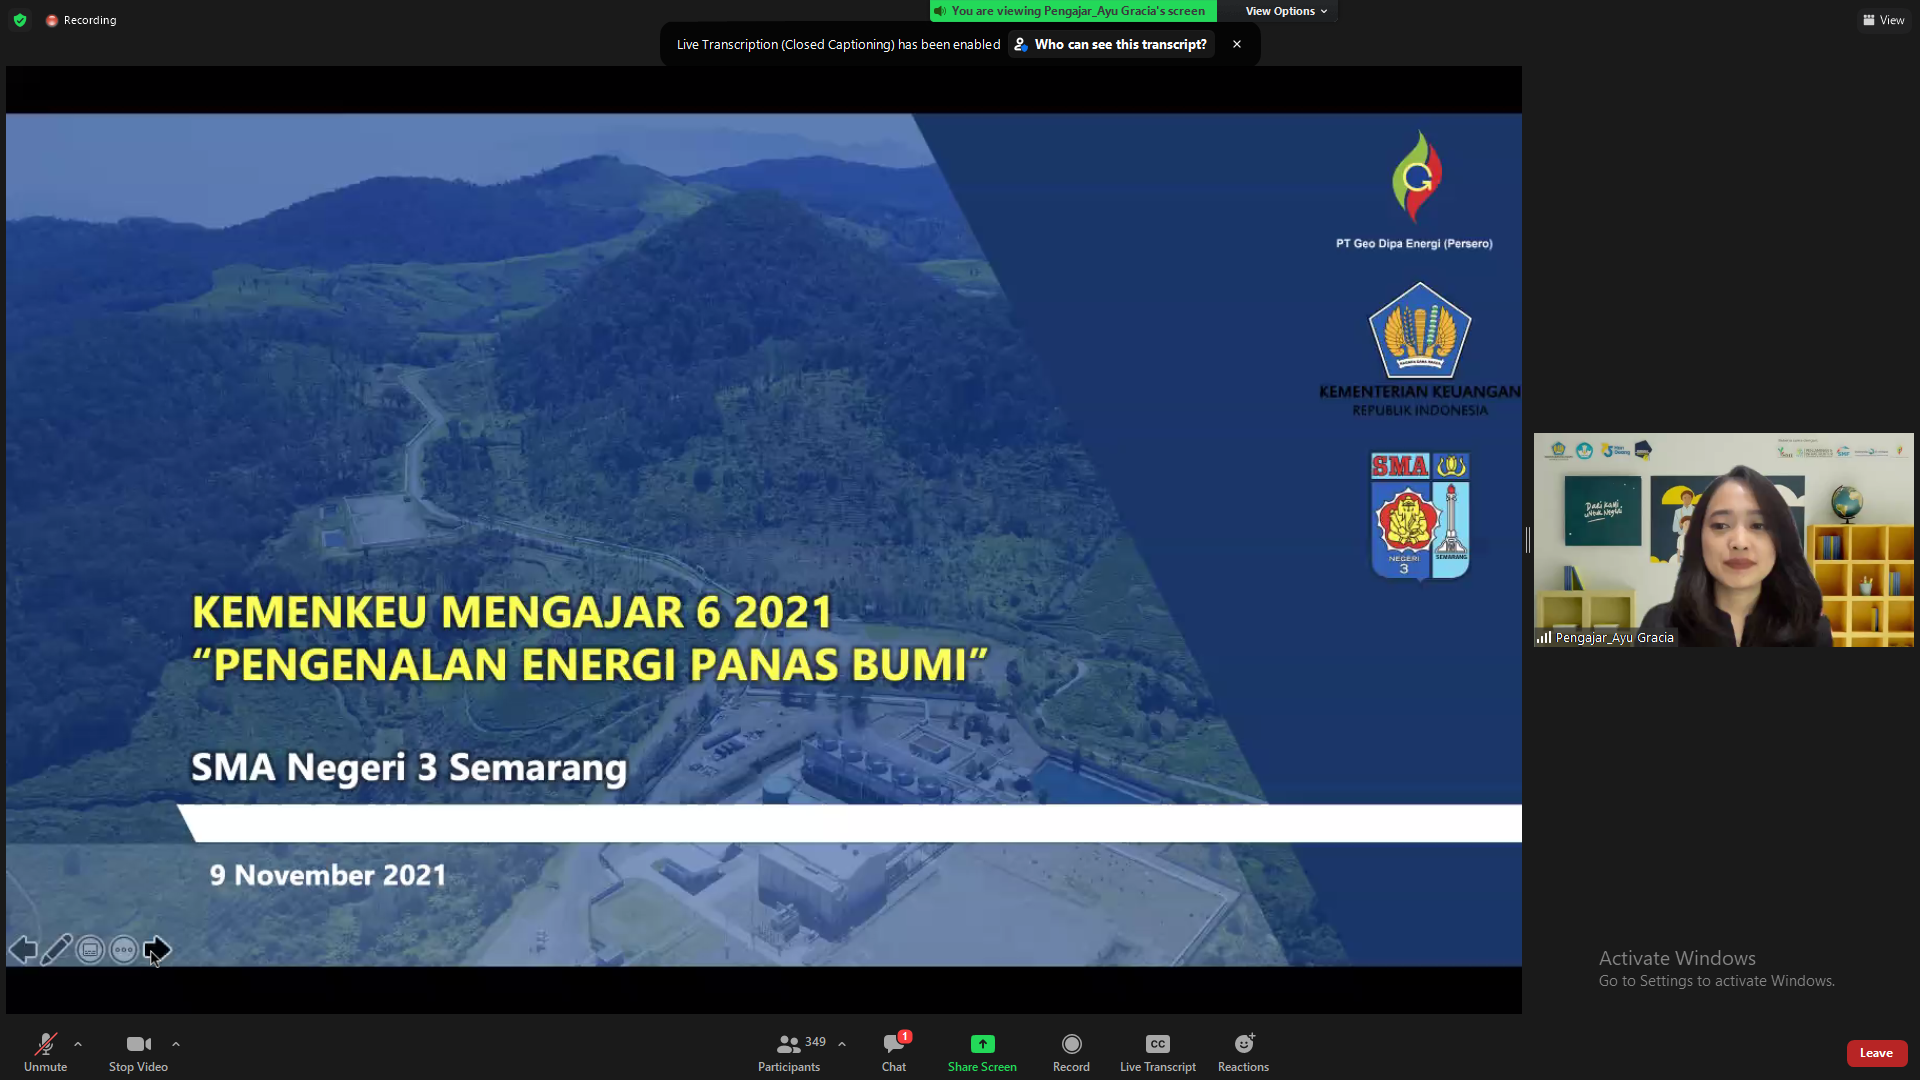
Task: Click the green Share Screen button
Action: pos(982,1052)
